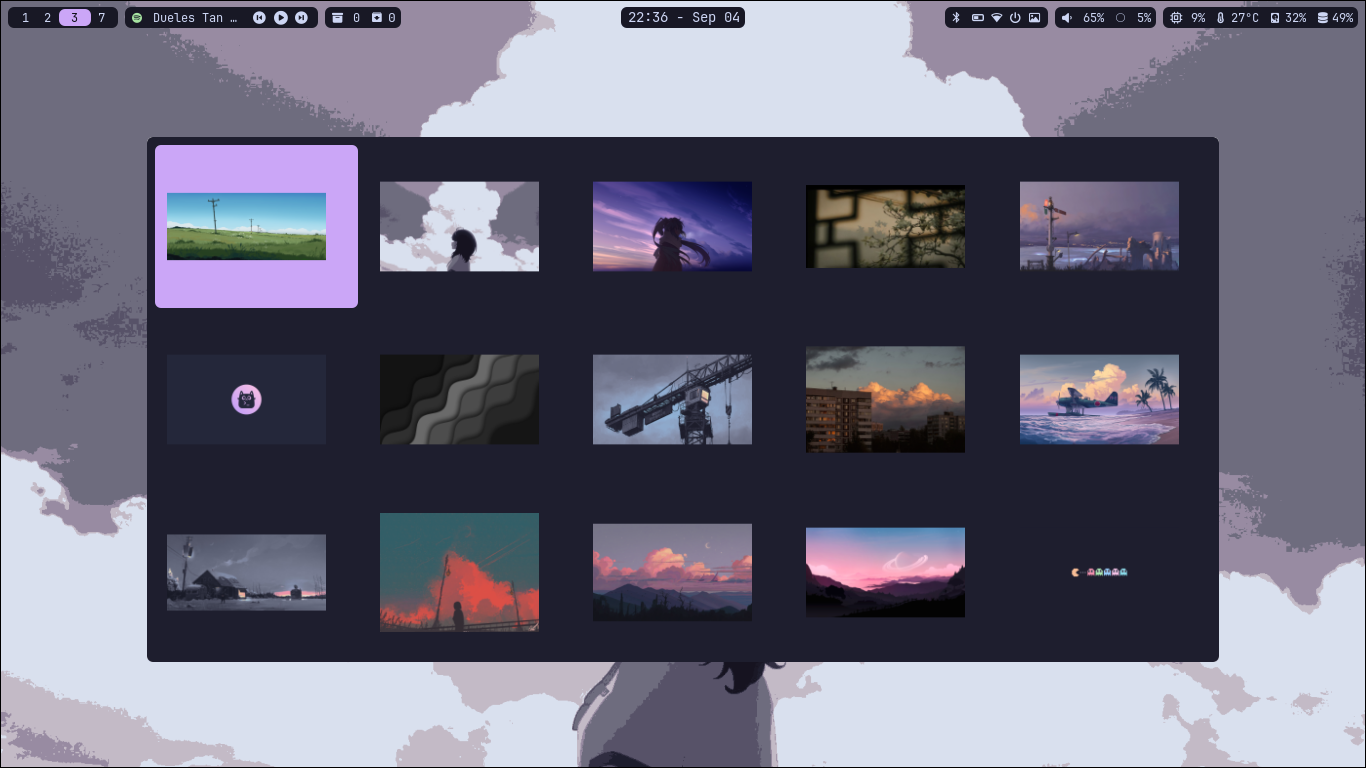Image resolution: width=1366 pixels, height=768 pixels.
Task: Skip to the previous track
Action: click(260, 18)
